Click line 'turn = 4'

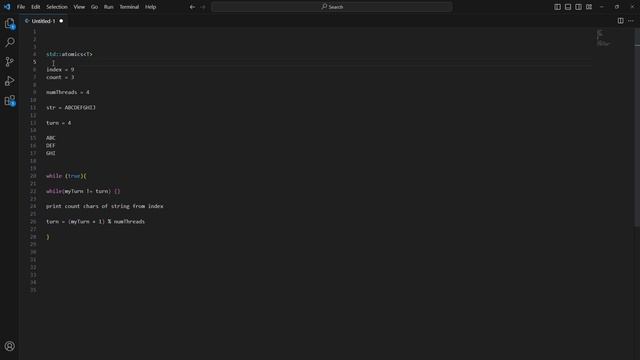(x=58, y=123)
